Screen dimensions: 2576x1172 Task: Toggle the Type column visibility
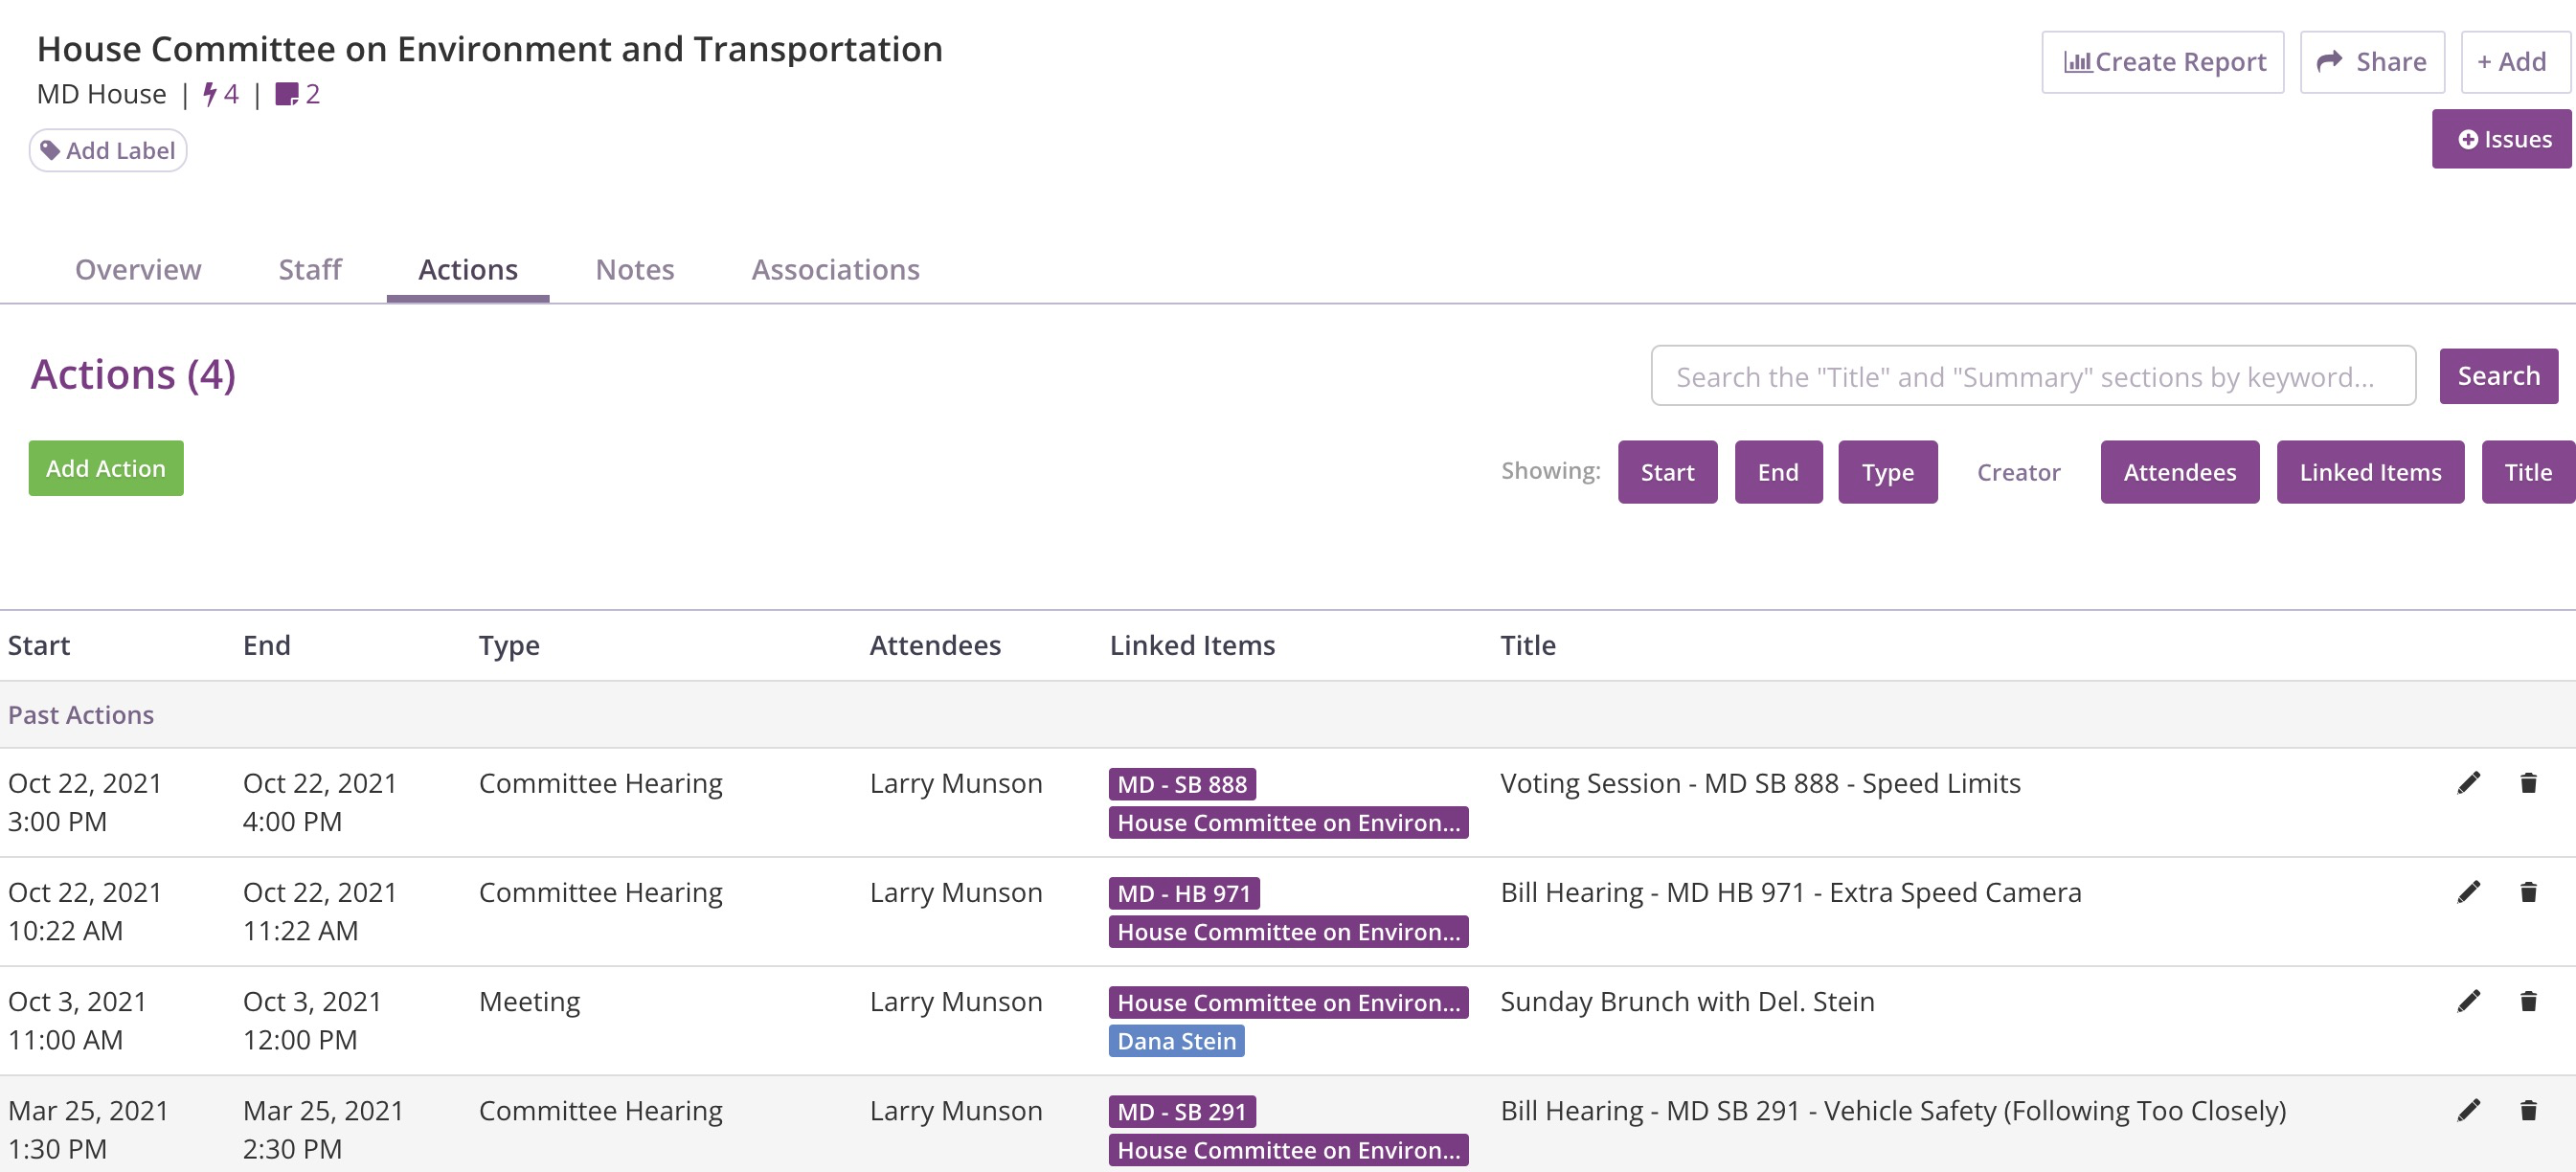(1887, 472)
